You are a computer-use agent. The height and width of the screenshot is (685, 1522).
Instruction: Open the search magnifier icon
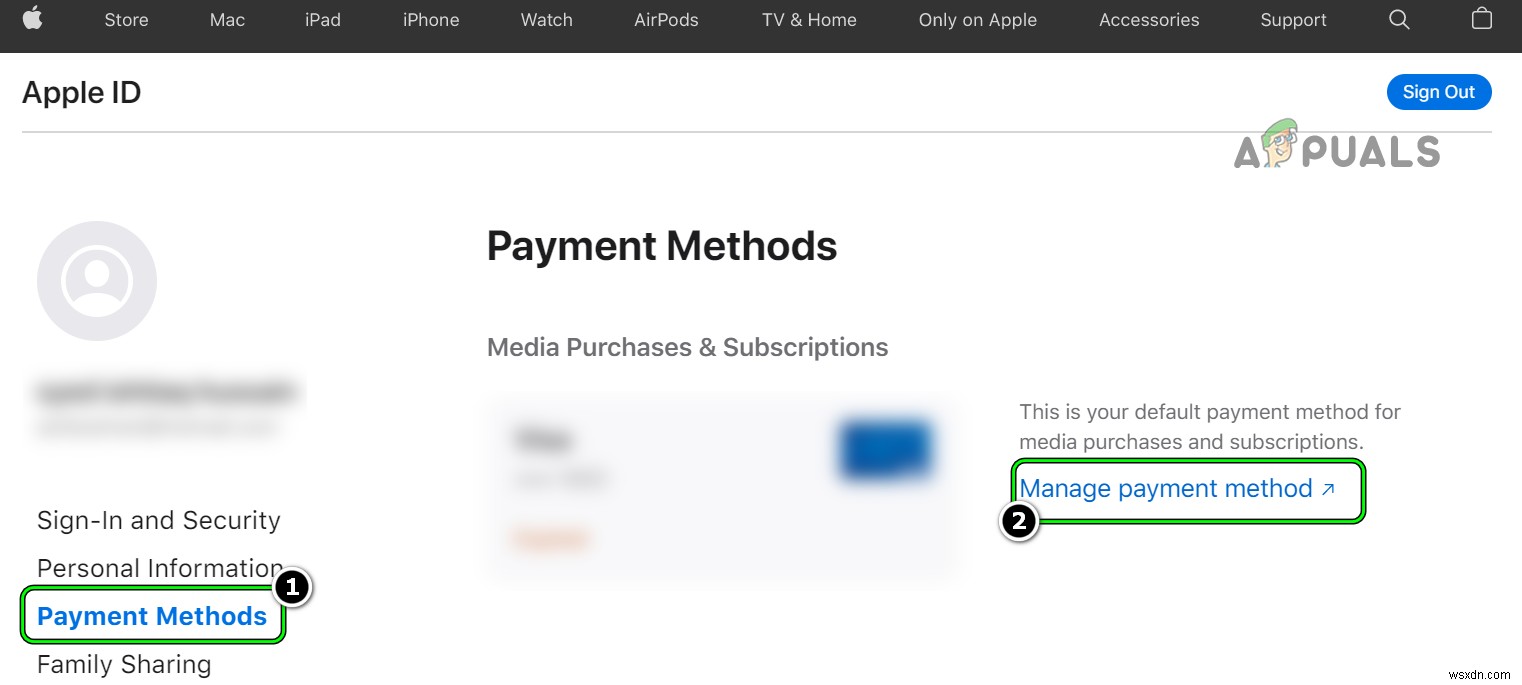pyautogui.click(x=1399, y=19)
